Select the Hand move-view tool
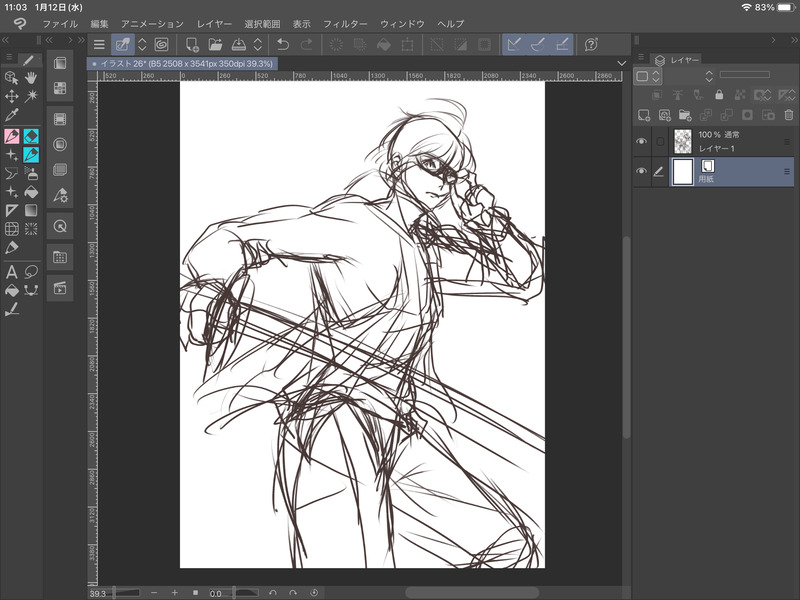 (x=31, y=78)
